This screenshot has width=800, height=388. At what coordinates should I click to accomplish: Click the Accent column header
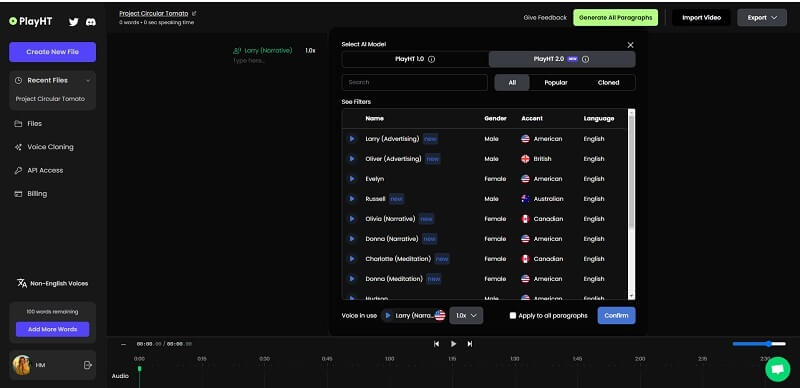pos(532,118)
